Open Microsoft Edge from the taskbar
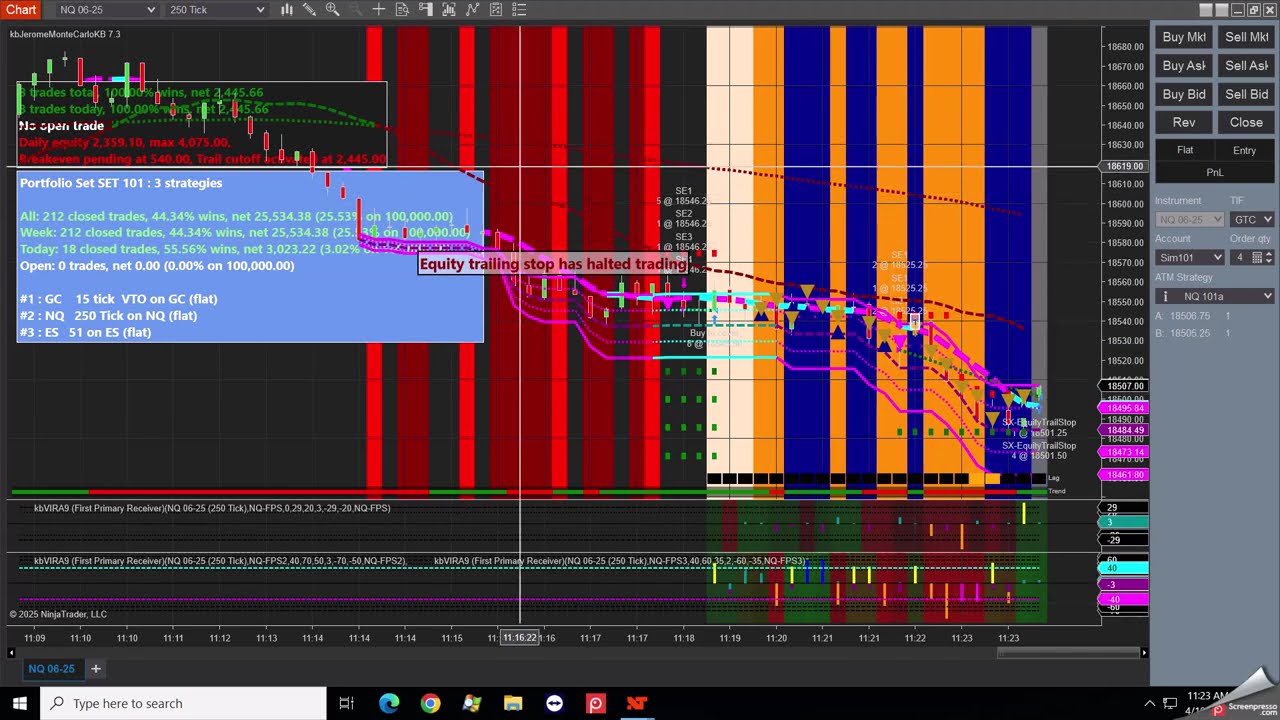The height and width of the screenshot is (720, 1280). (389, 703)
